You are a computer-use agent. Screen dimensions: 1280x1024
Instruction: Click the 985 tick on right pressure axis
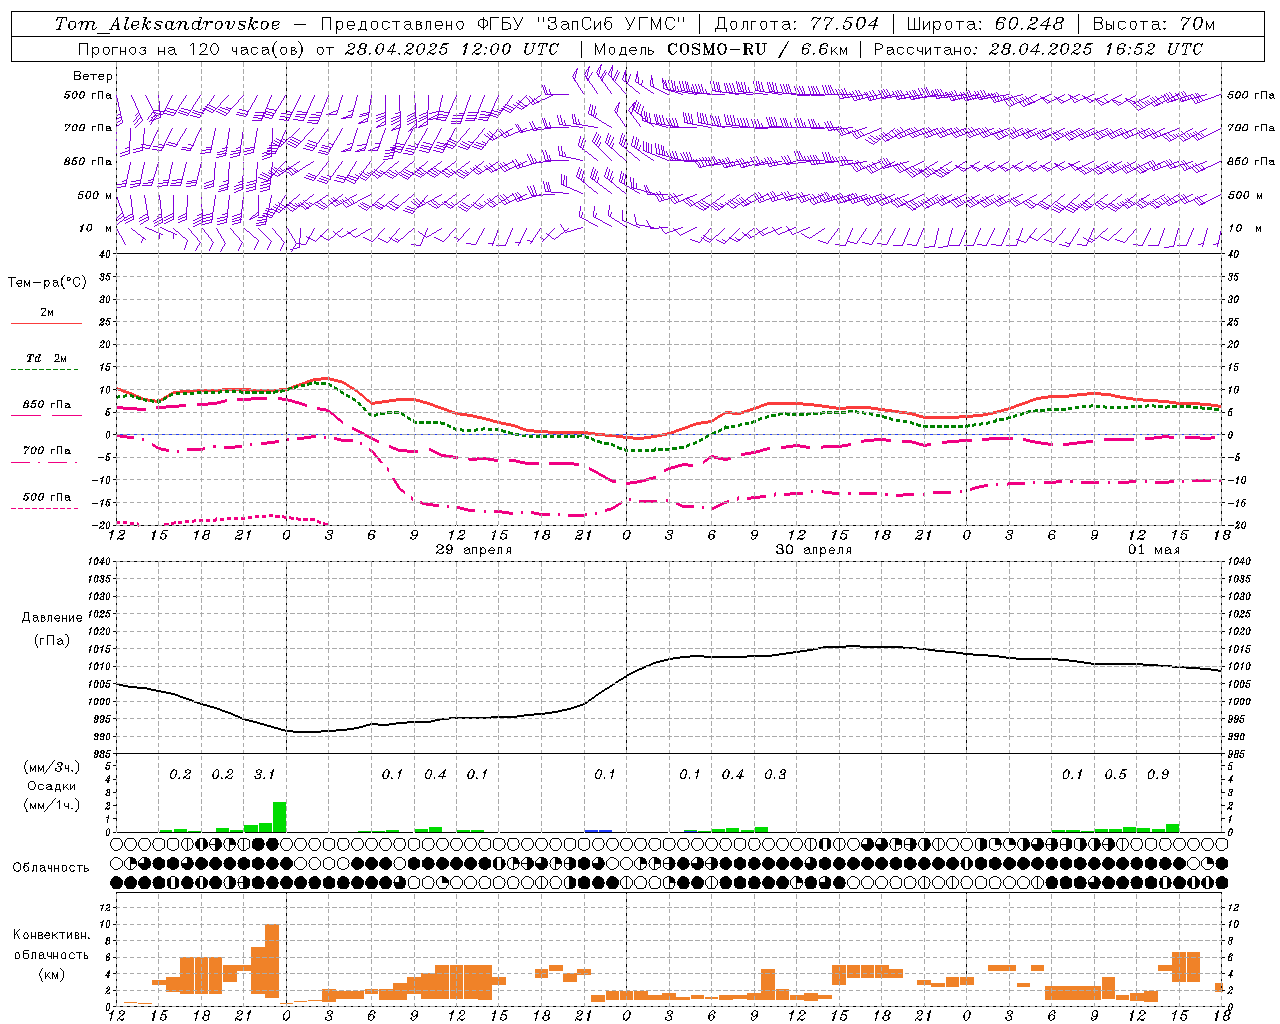point(1236,754)
